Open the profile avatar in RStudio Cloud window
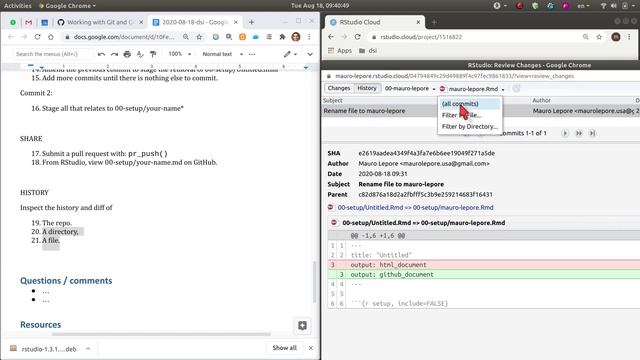The image size is (640, 360). pyautogui.click(x=616, y=37)
